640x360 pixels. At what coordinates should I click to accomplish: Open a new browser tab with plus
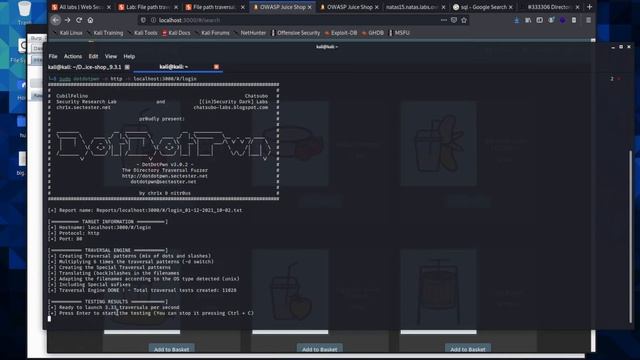589,7
